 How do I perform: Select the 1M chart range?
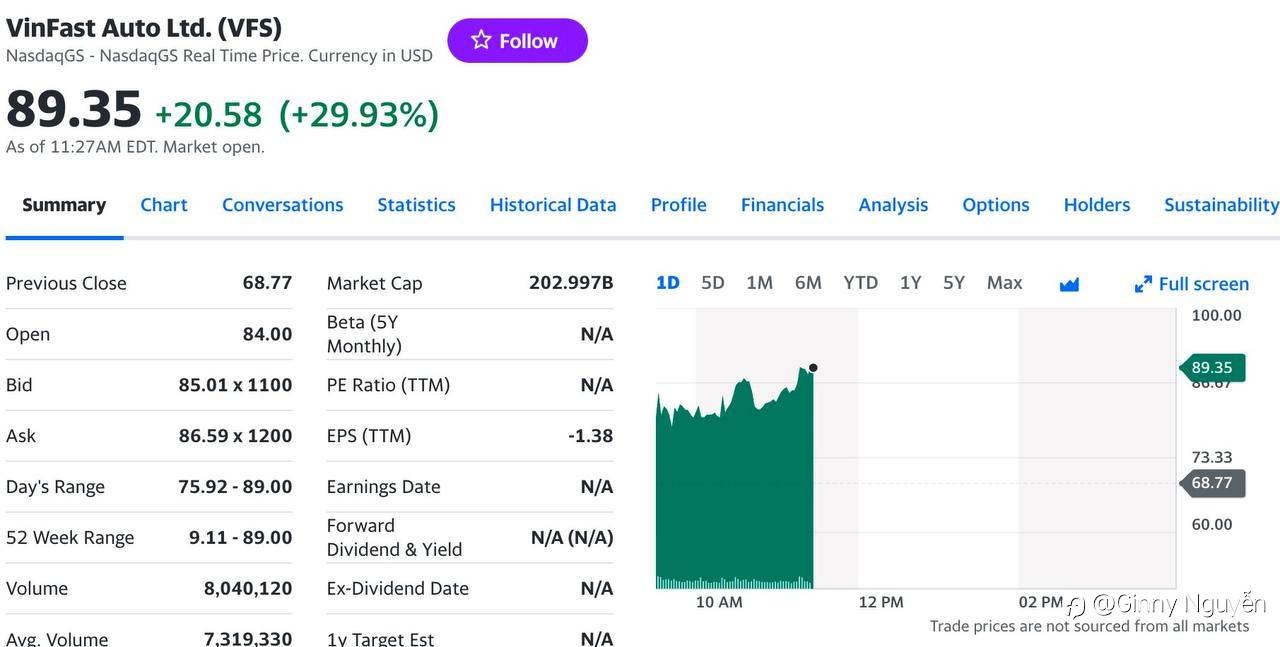point(759,283)
